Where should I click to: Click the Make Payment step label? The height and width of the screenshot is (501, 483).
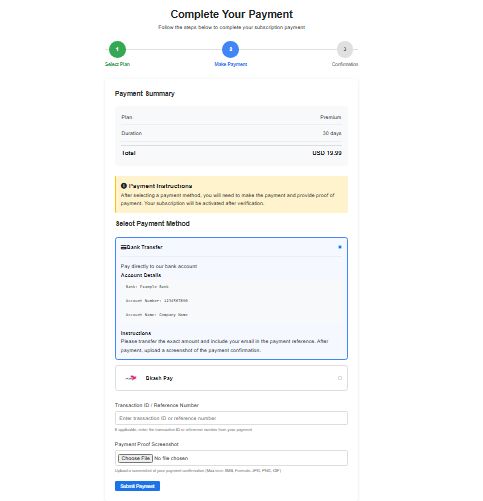point(231,64)
